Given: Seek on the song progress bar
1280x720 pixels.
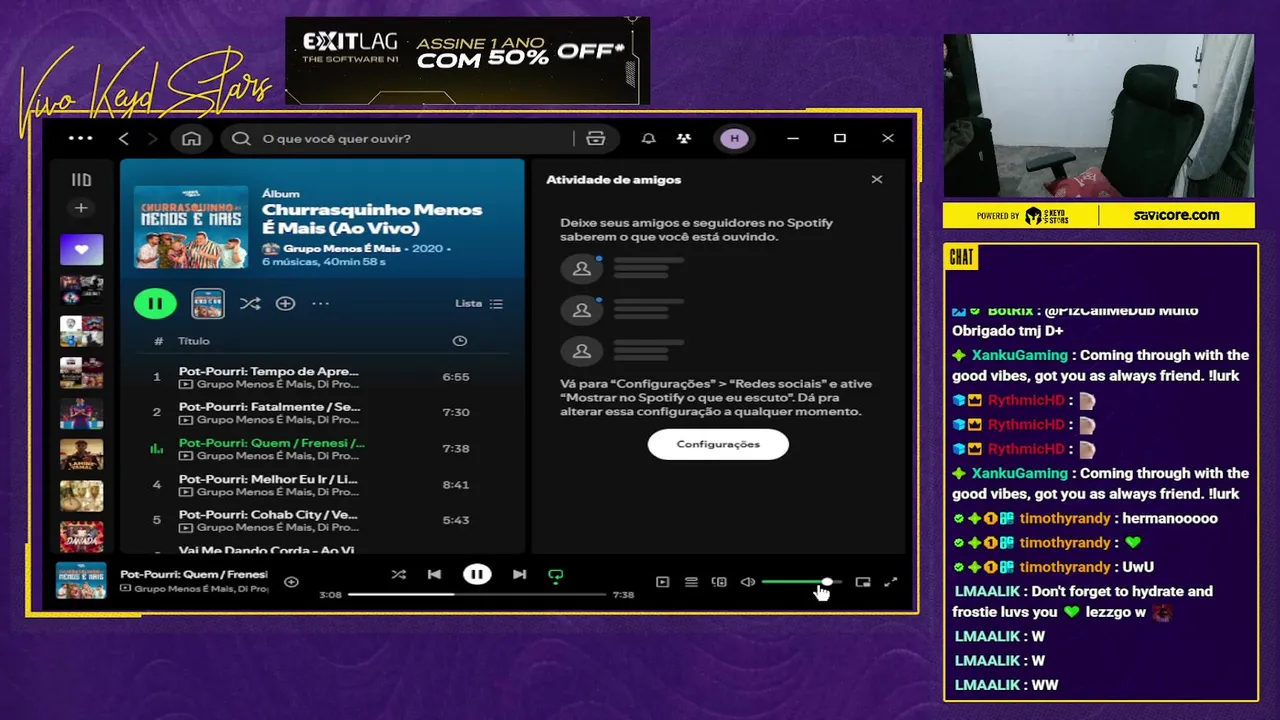Looking at the screenshot, I should coord(477,594).
